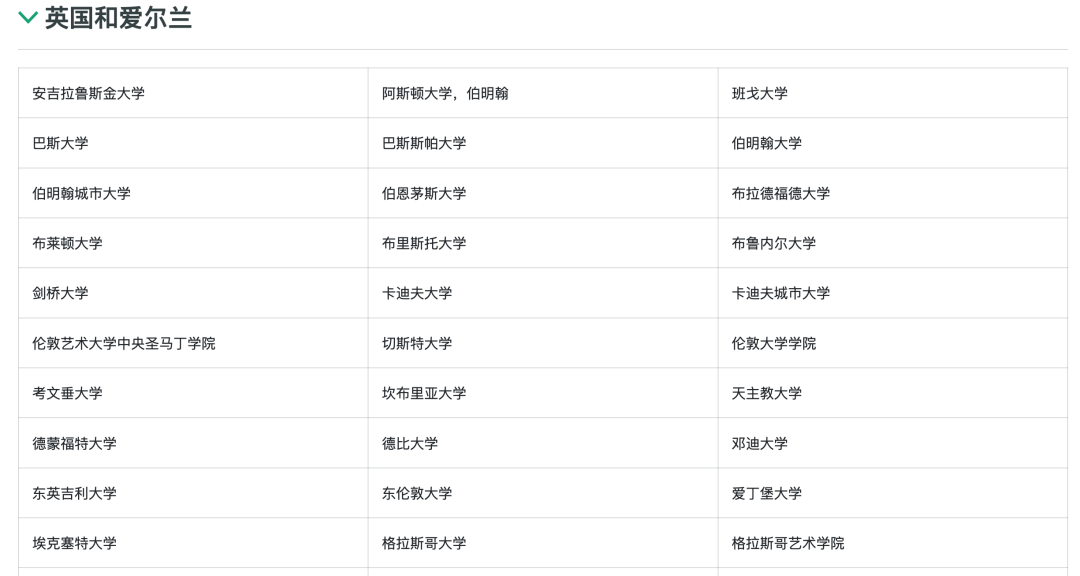Viewport: 1080px width, 576px height.
Task: Click the 剑桥大学 entry
Action: (x=60, y=293)
